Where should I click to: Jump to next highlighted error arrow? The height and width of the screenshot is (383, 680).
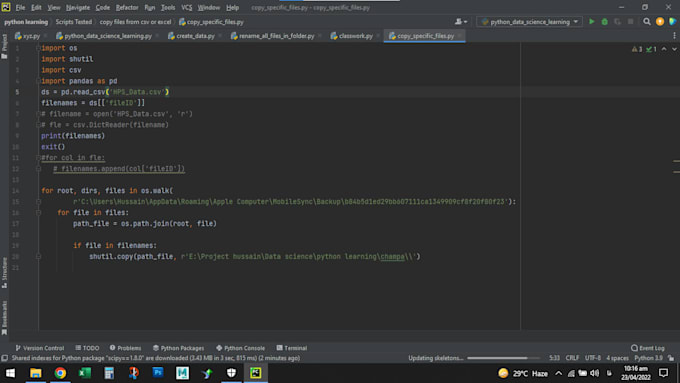[x=674, y=49]
